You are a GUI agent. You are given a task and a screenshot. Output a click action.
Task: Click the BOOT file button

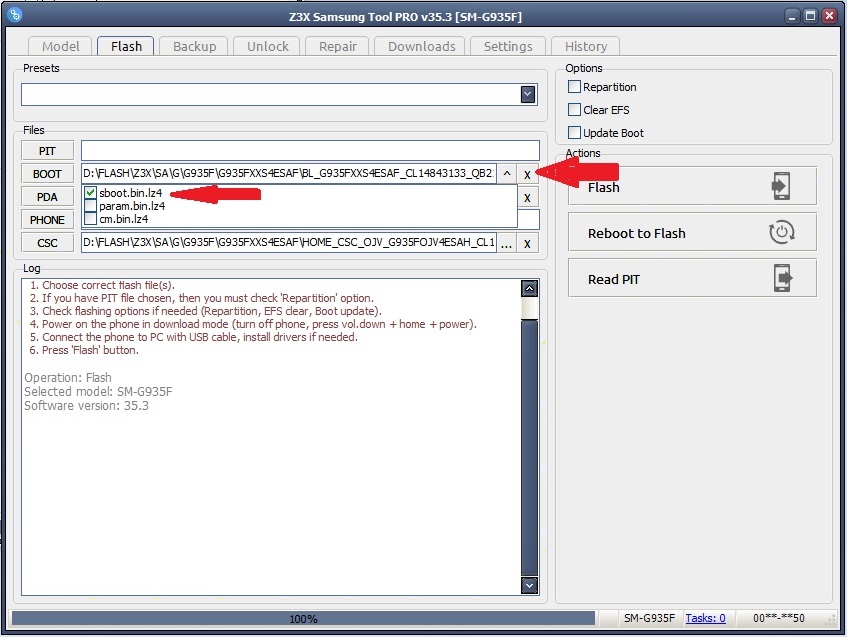click(48, 174)
